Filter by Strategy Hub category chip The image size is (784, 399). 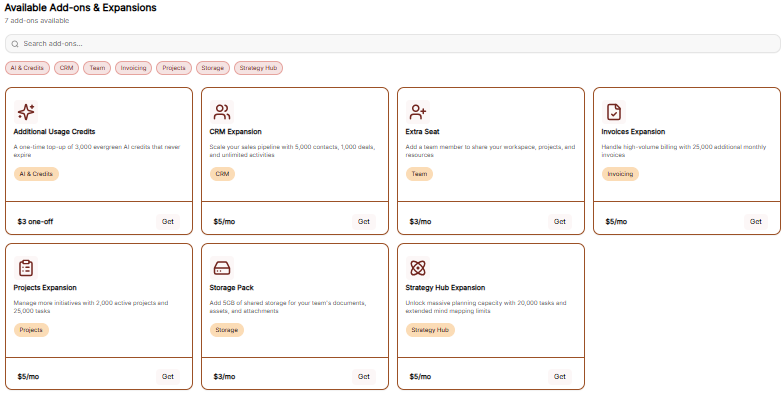(258, 68)
